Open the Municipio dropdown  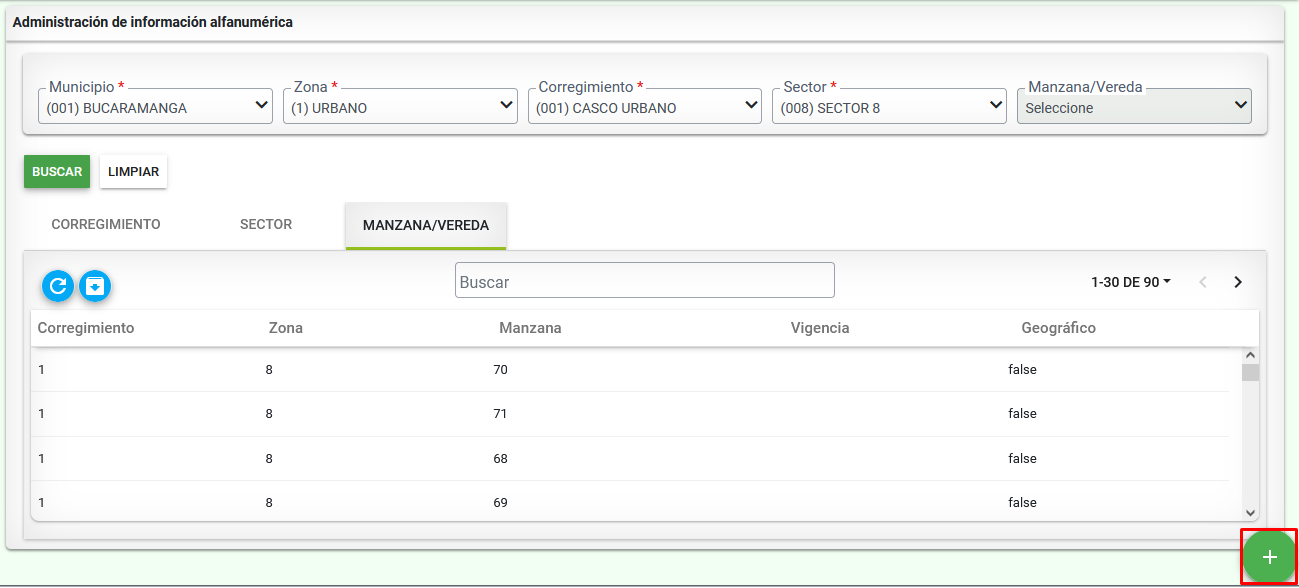point(156,107)
